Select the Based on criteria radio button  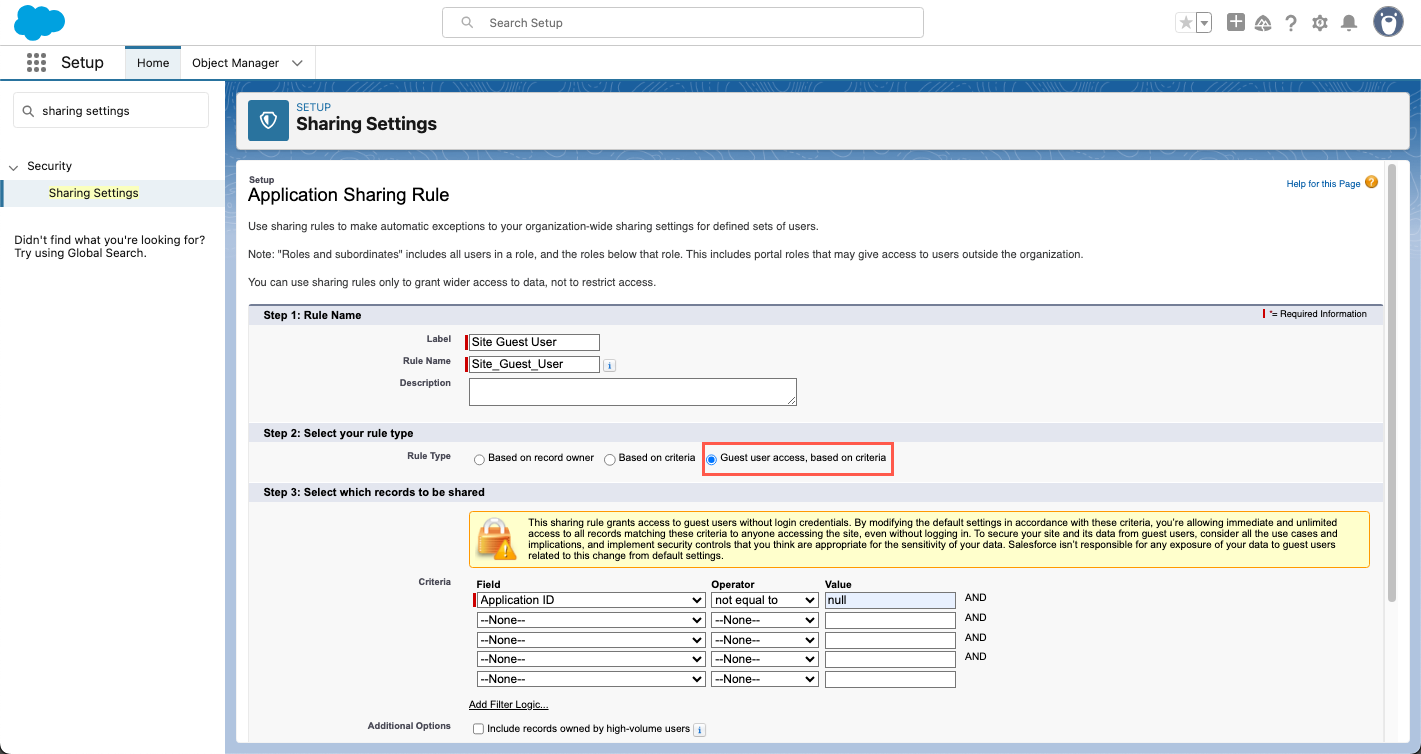[610, 459]
